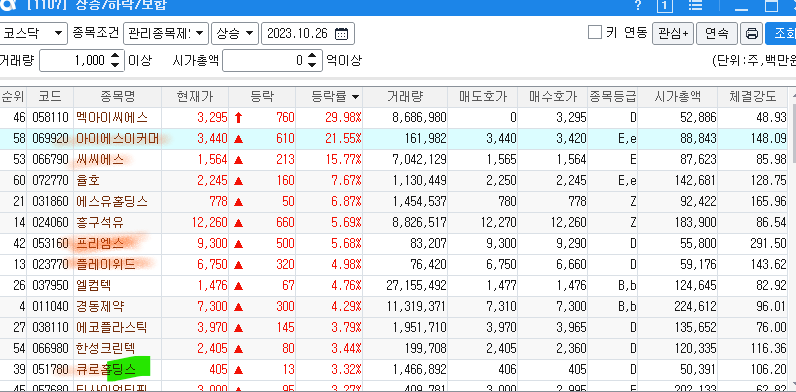Decrease the 거래량 value with down arrow

[115, 66]
